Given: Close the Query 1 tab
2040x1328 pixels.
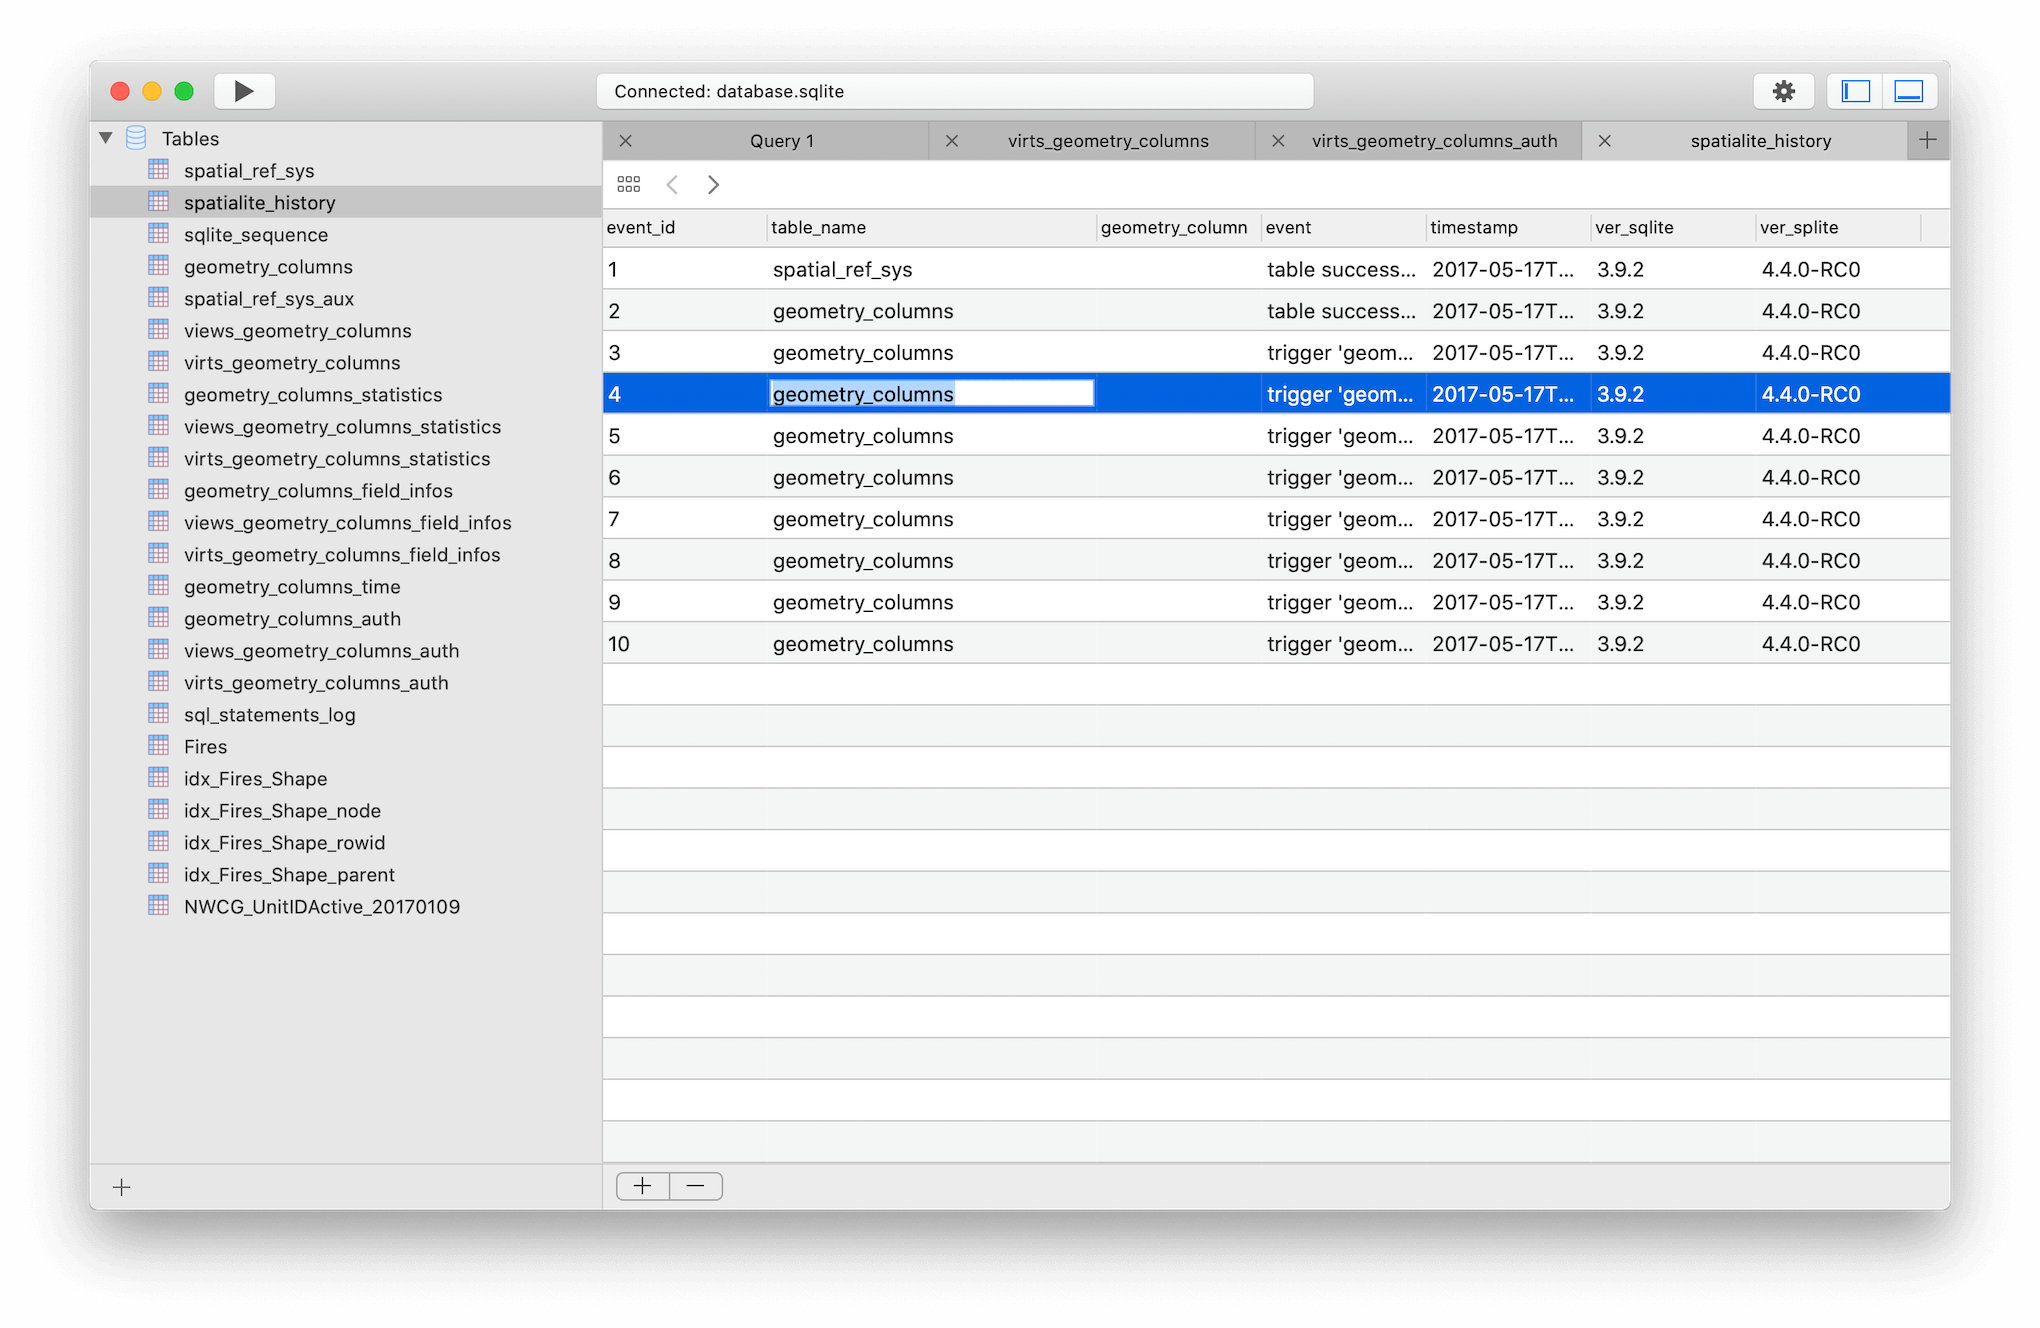Looking at the screenshot, I should tap(626, 141).
